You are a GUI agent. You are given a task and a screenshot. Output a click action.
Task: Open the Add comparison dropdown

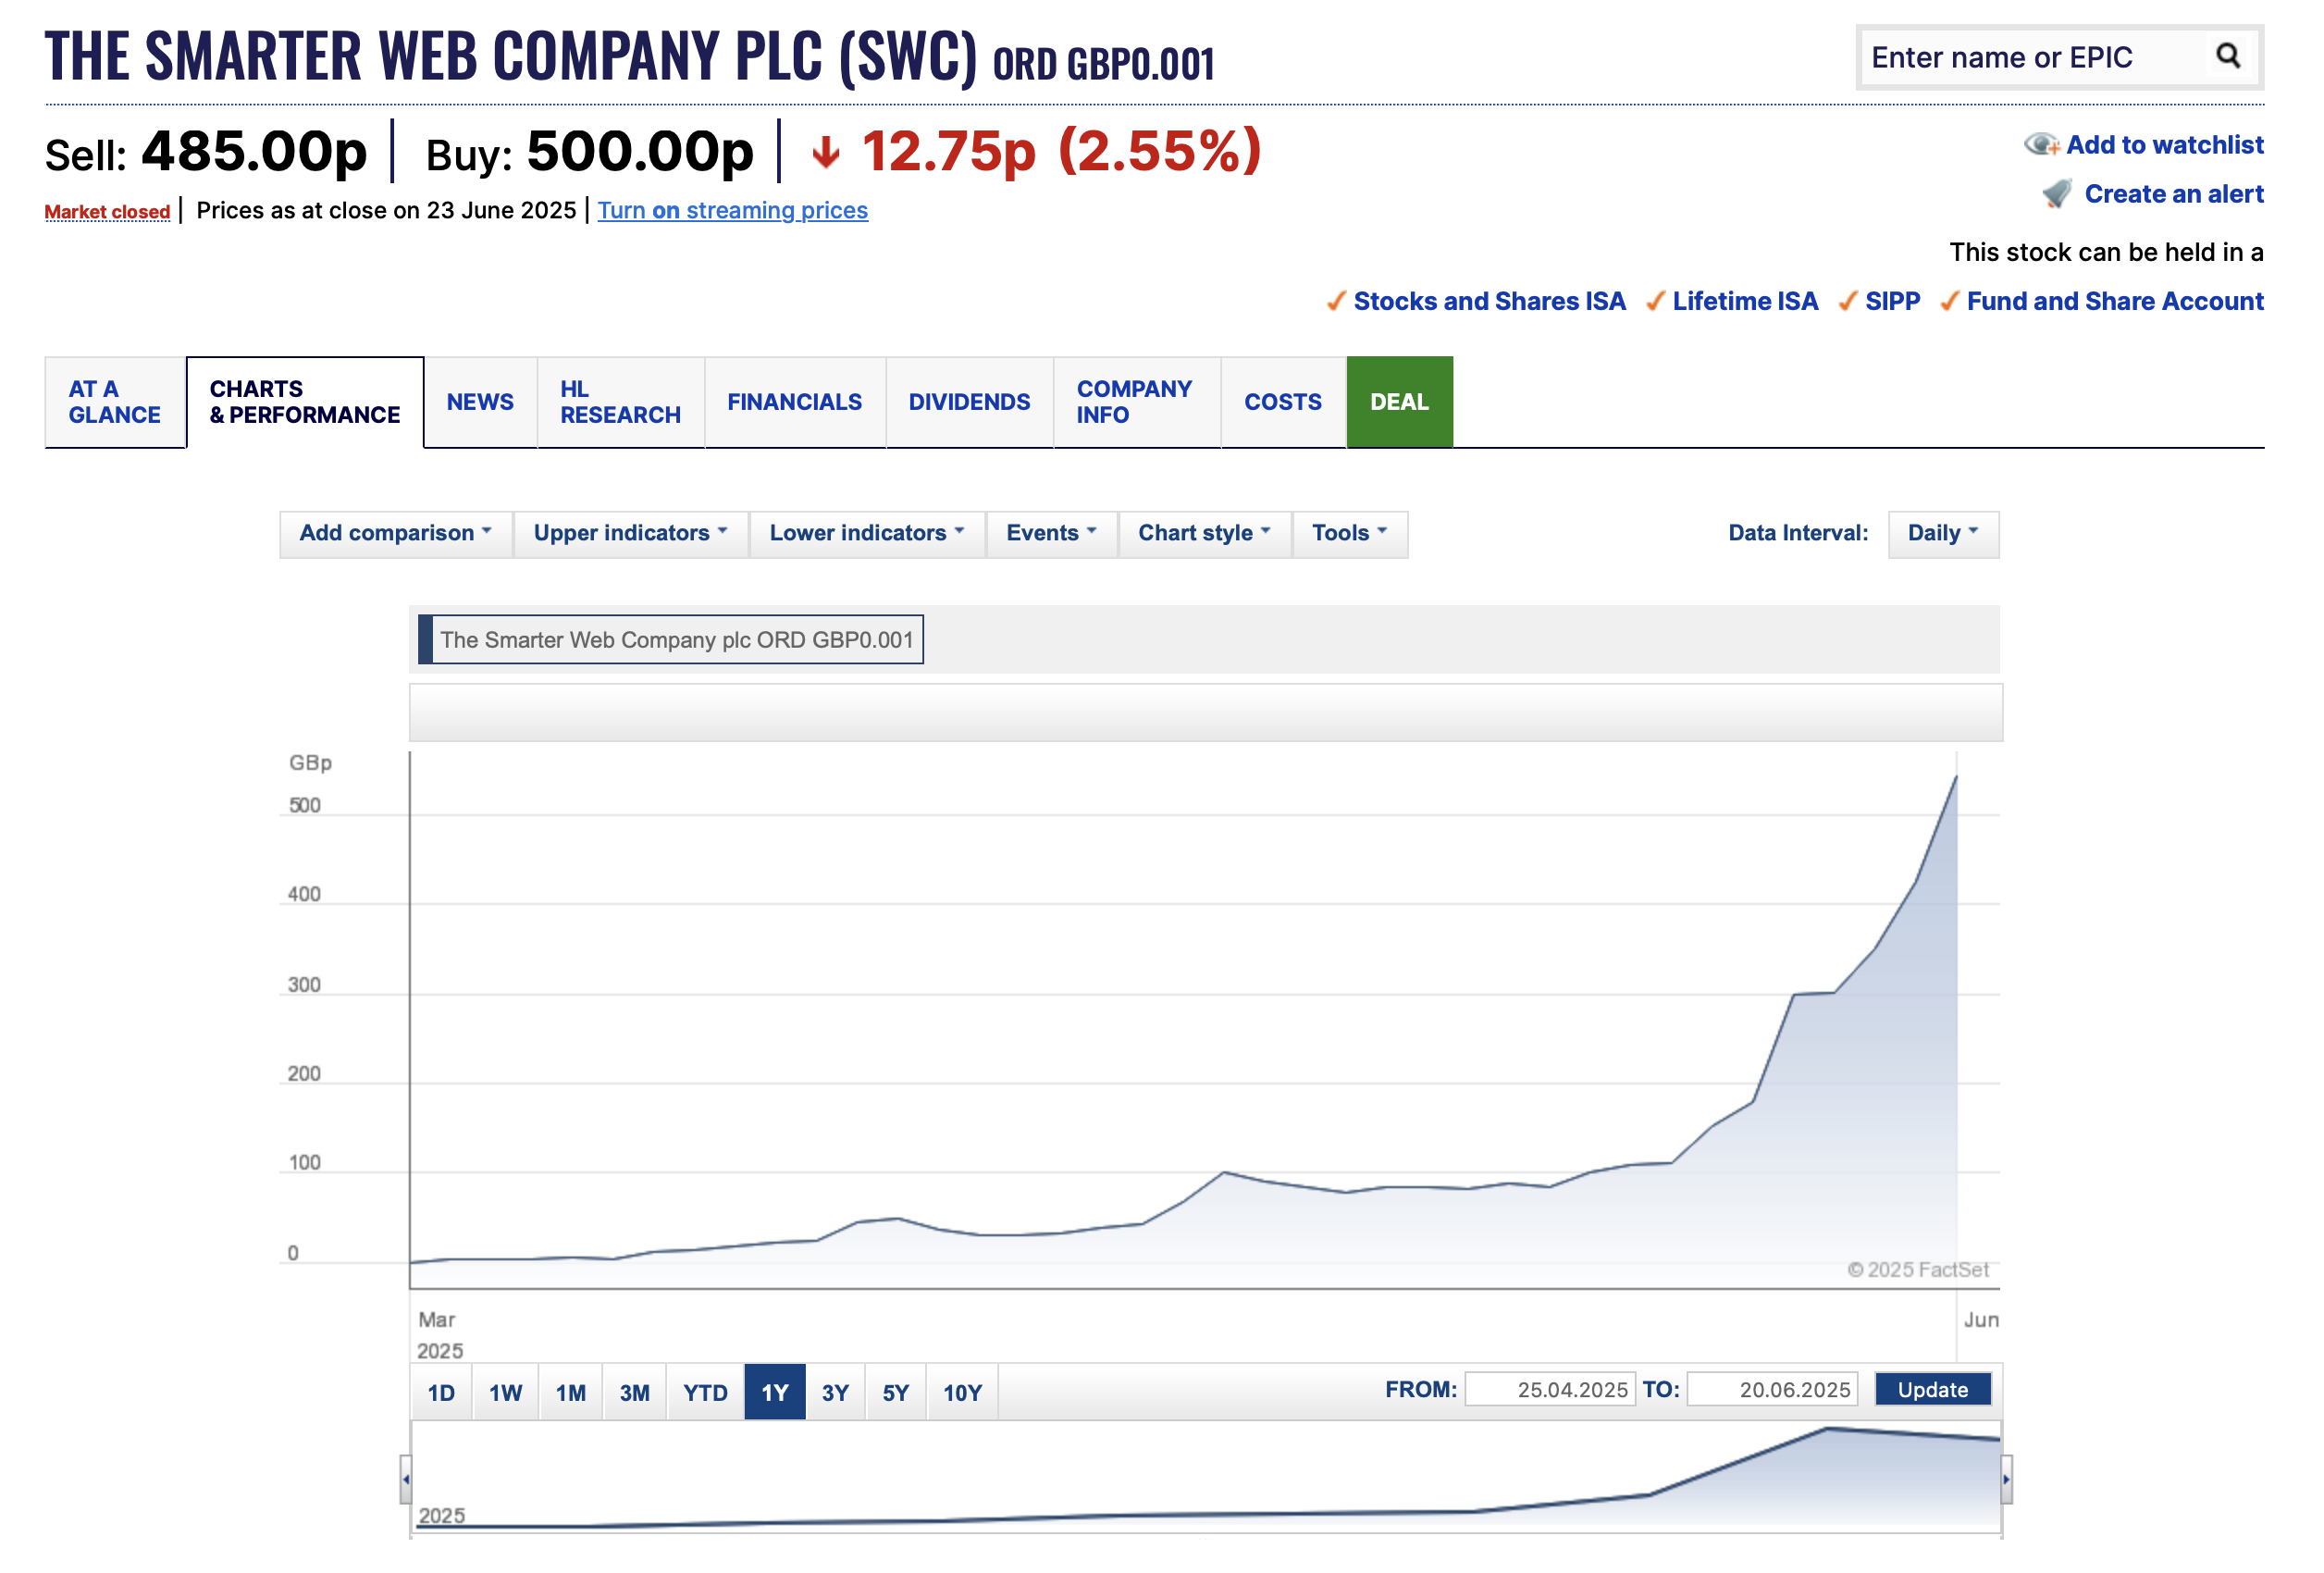tap(395, 533)
